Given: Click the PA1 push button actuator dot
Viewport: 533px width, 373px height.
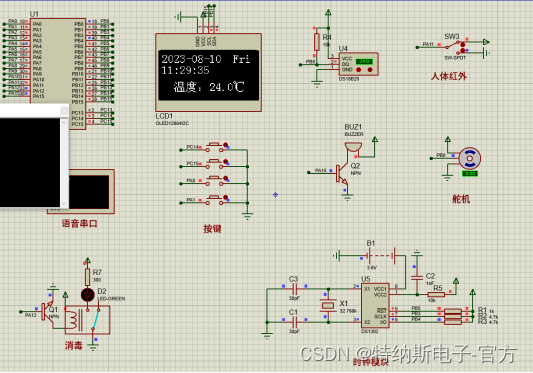Looking at the screenshot, I should click(x=225, y=198).
